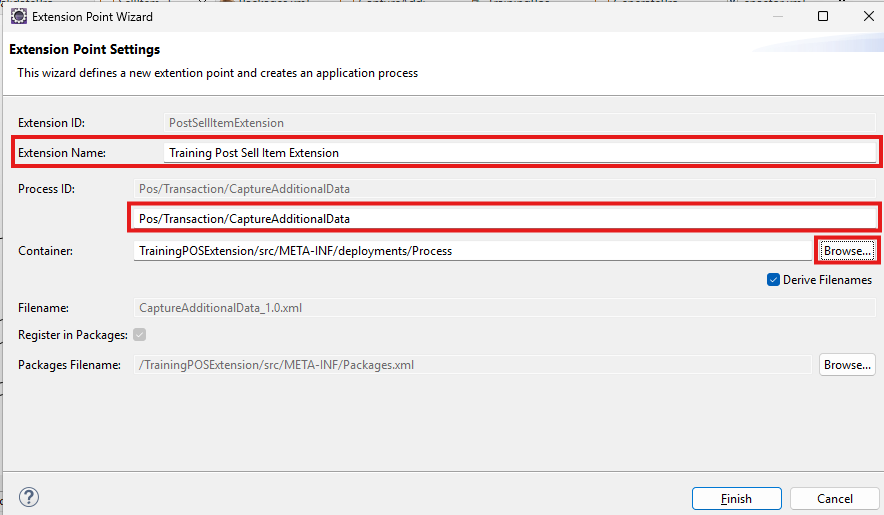The image size is (884, 515).
Task: Cancel the wizard
Action: coord(834,498)
